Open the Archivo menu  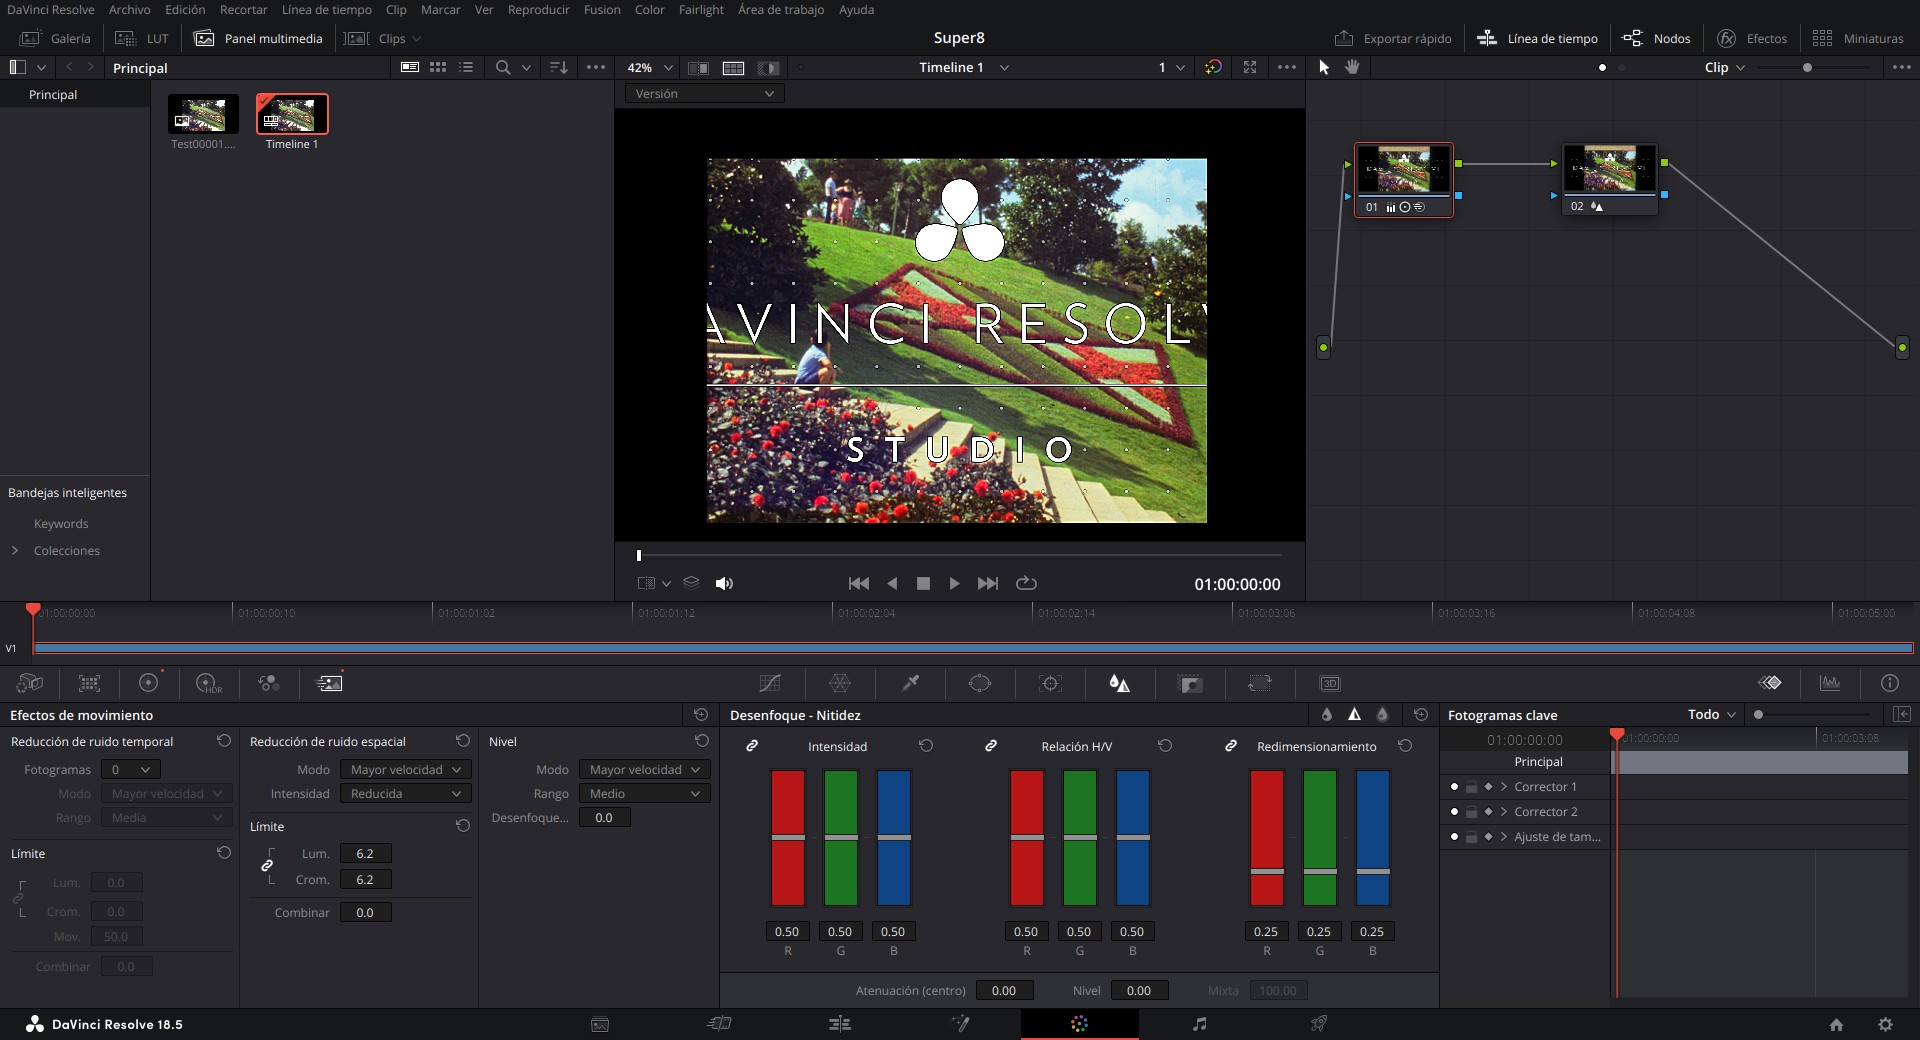point(129,9)
